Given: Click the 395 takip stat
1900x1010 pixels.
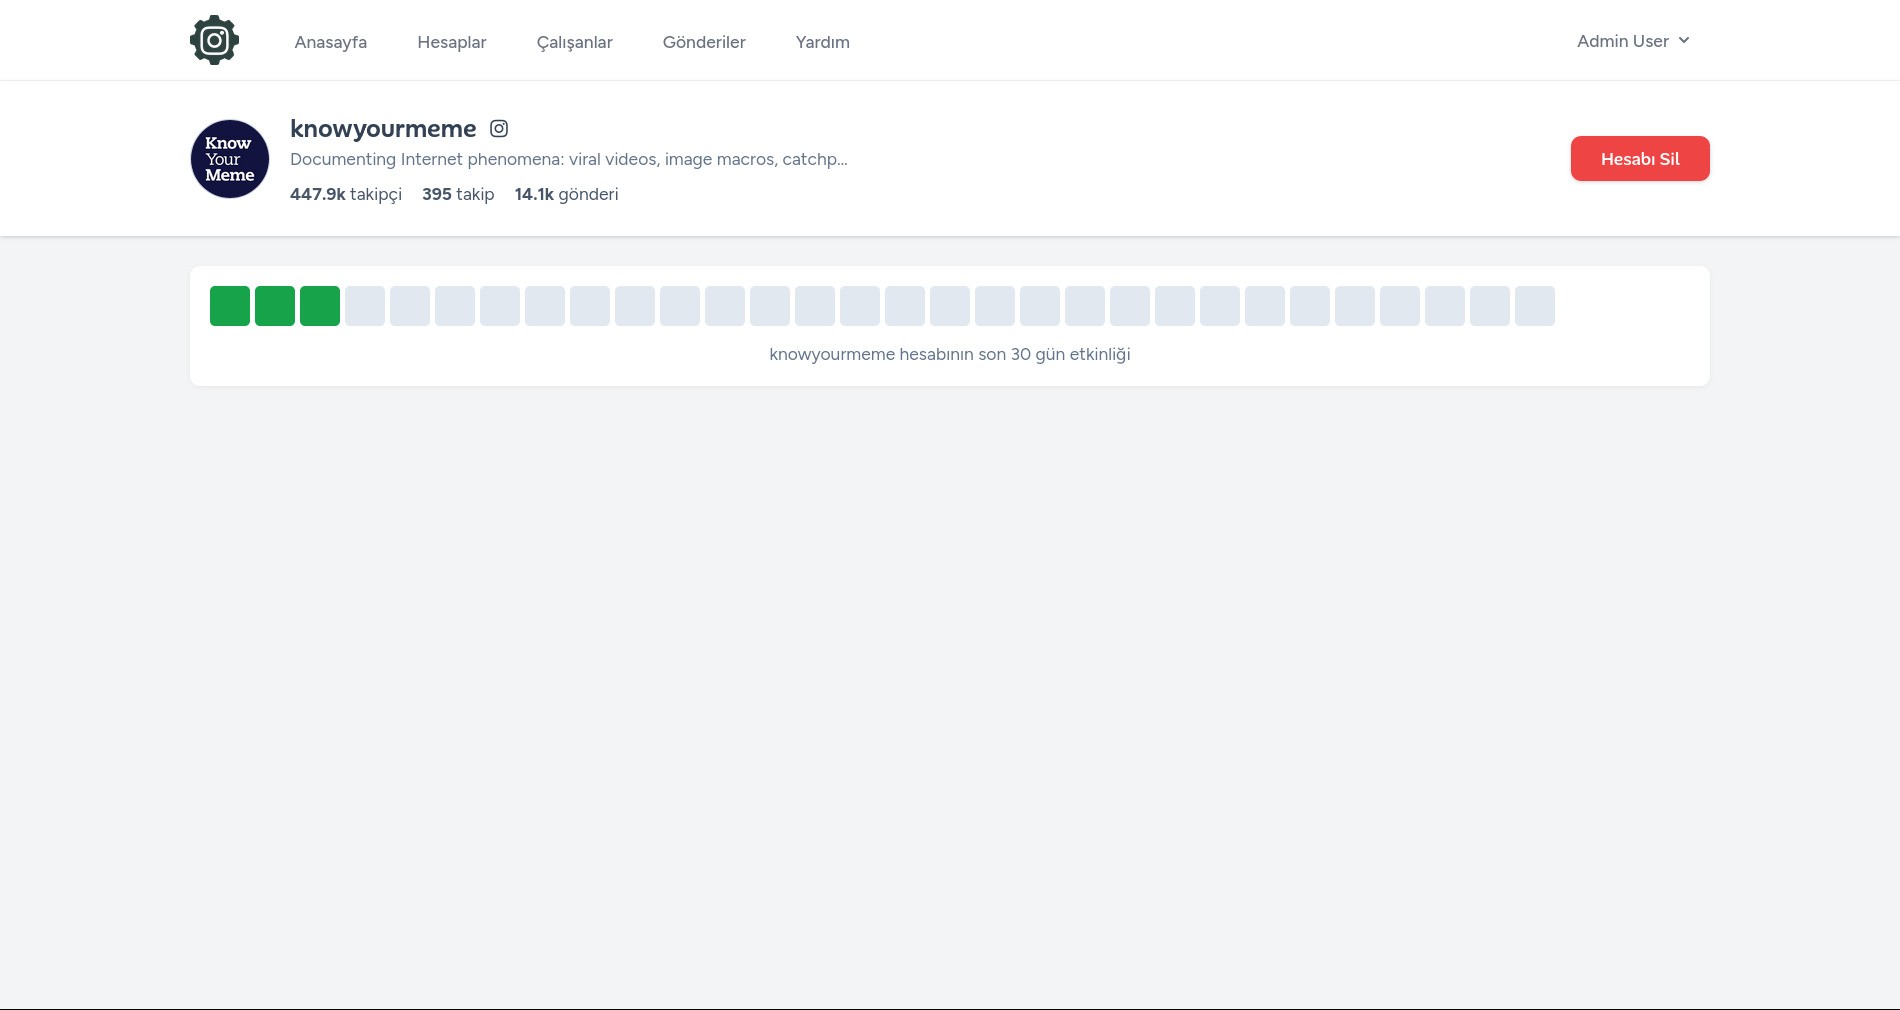Looking at the screenshot, I should click(x=458, y=194).
